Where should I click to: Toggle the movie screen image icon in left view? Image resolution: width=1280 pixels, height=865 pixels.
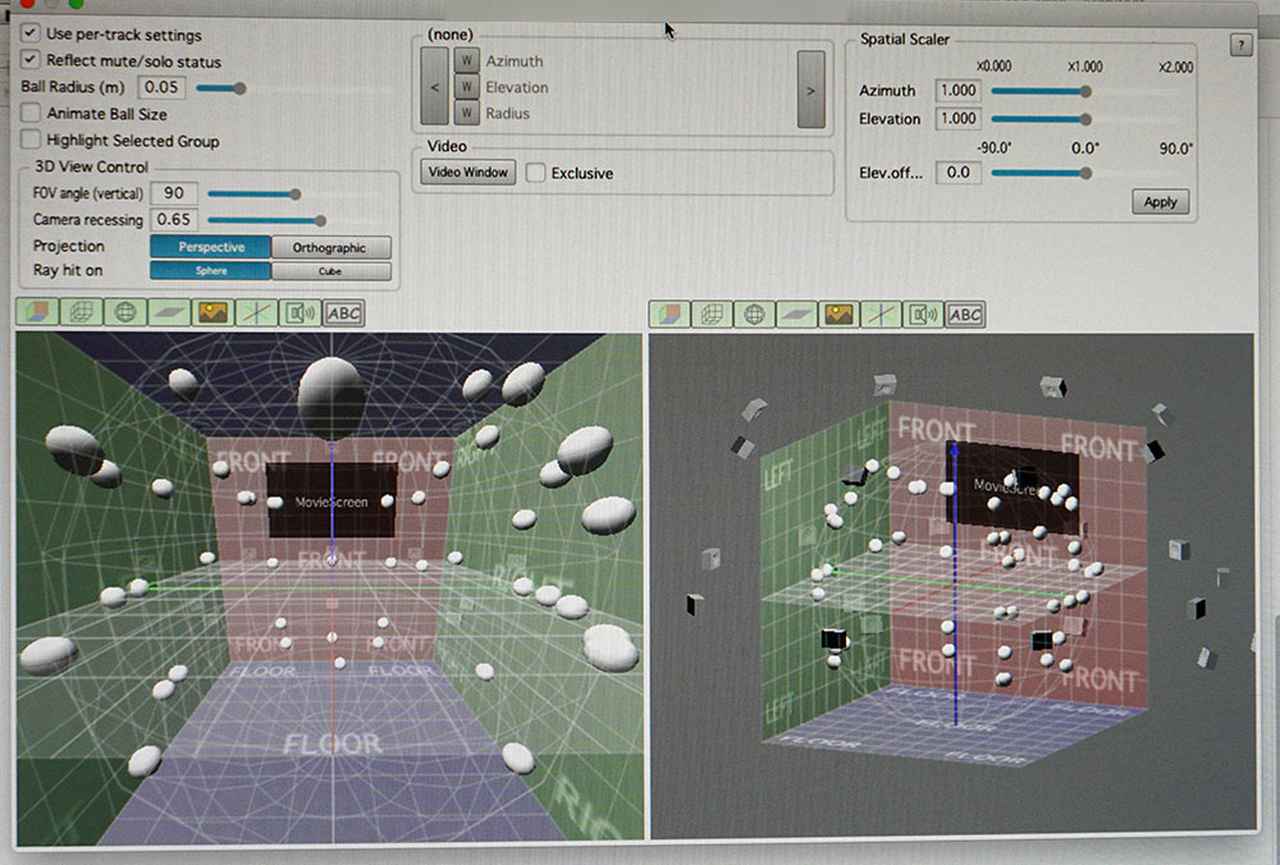212,313
